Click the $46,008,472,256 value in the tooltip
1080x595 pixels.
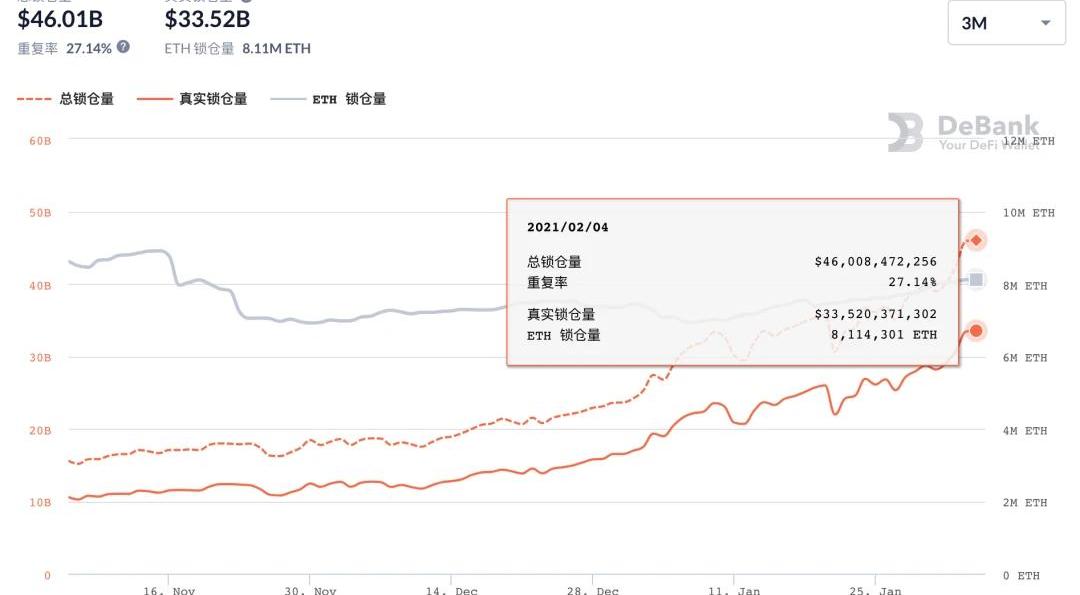875,262
